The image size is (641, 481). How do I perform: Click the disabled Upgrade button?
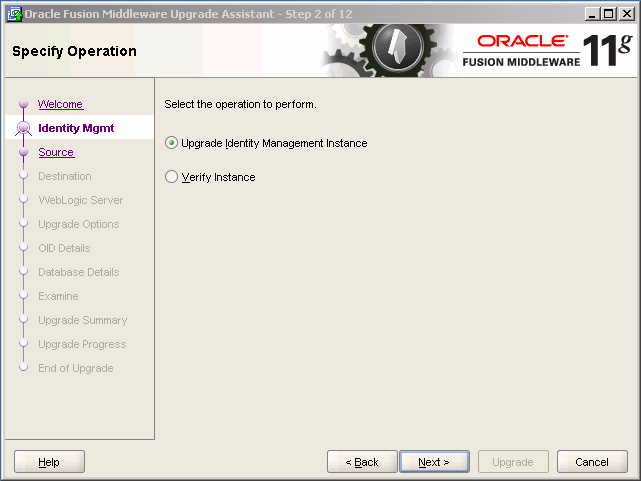(x=513, y=462)
